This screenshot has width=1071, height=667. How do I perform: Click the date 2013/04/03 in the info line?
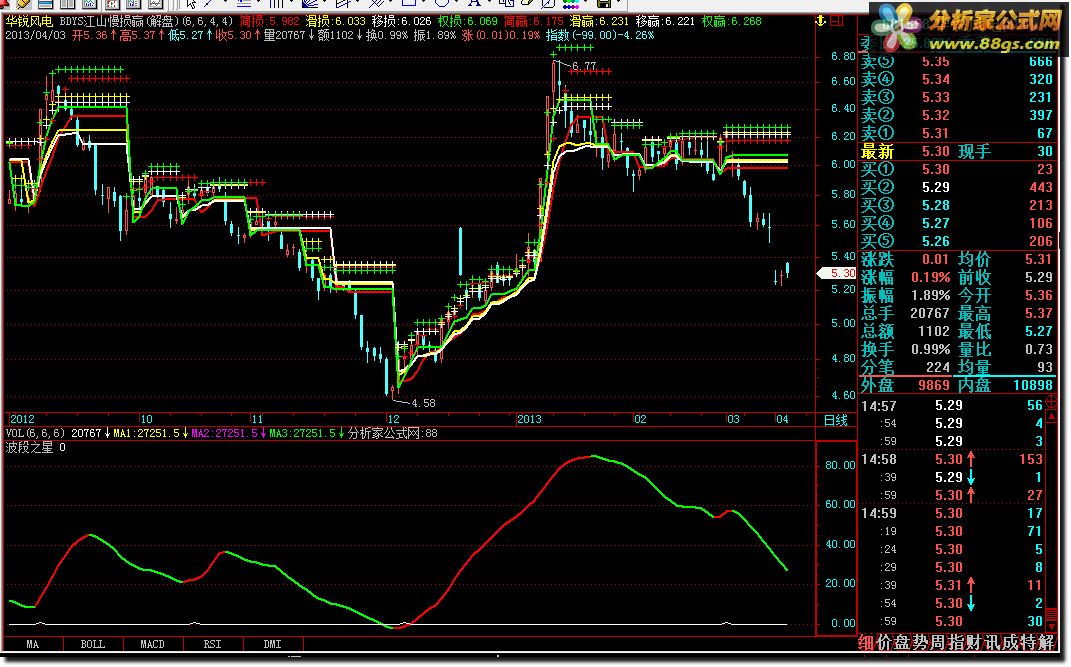(x=36, y=35)
